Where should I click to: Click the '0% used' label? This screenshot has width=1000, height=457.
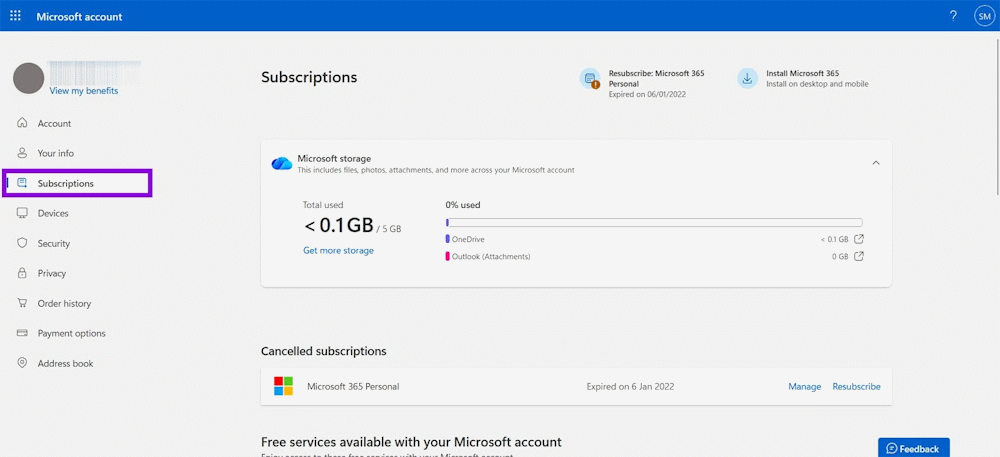463,205
